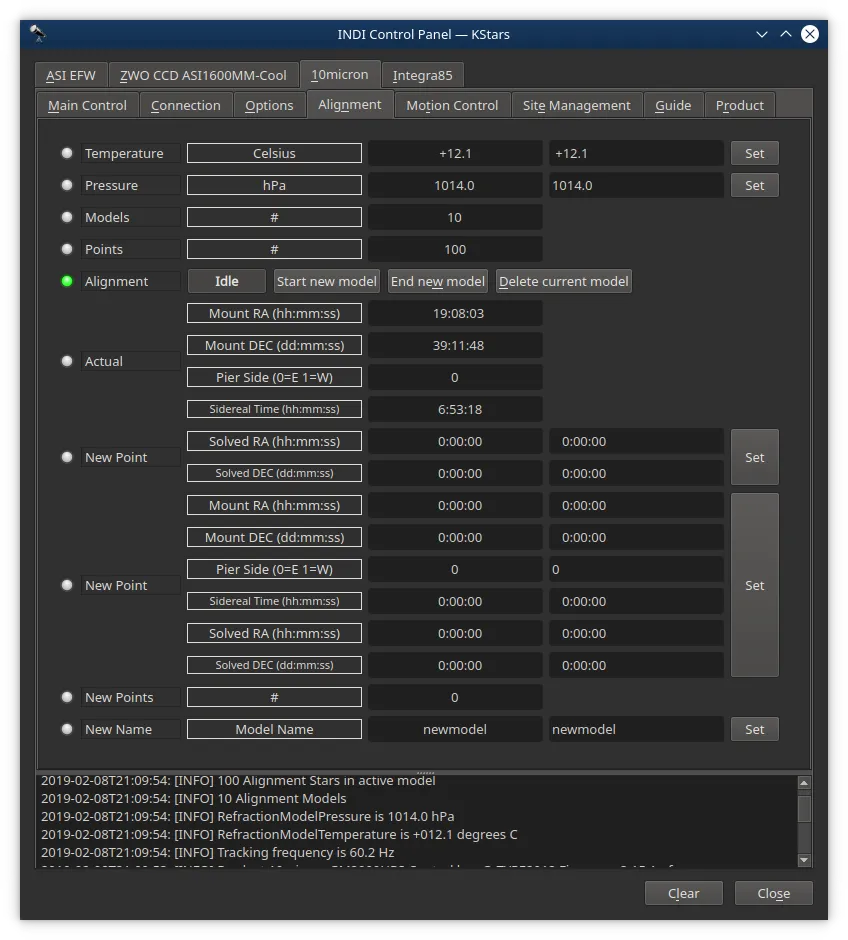
Task: Clear the log messages
Action: tap(684, 893)
